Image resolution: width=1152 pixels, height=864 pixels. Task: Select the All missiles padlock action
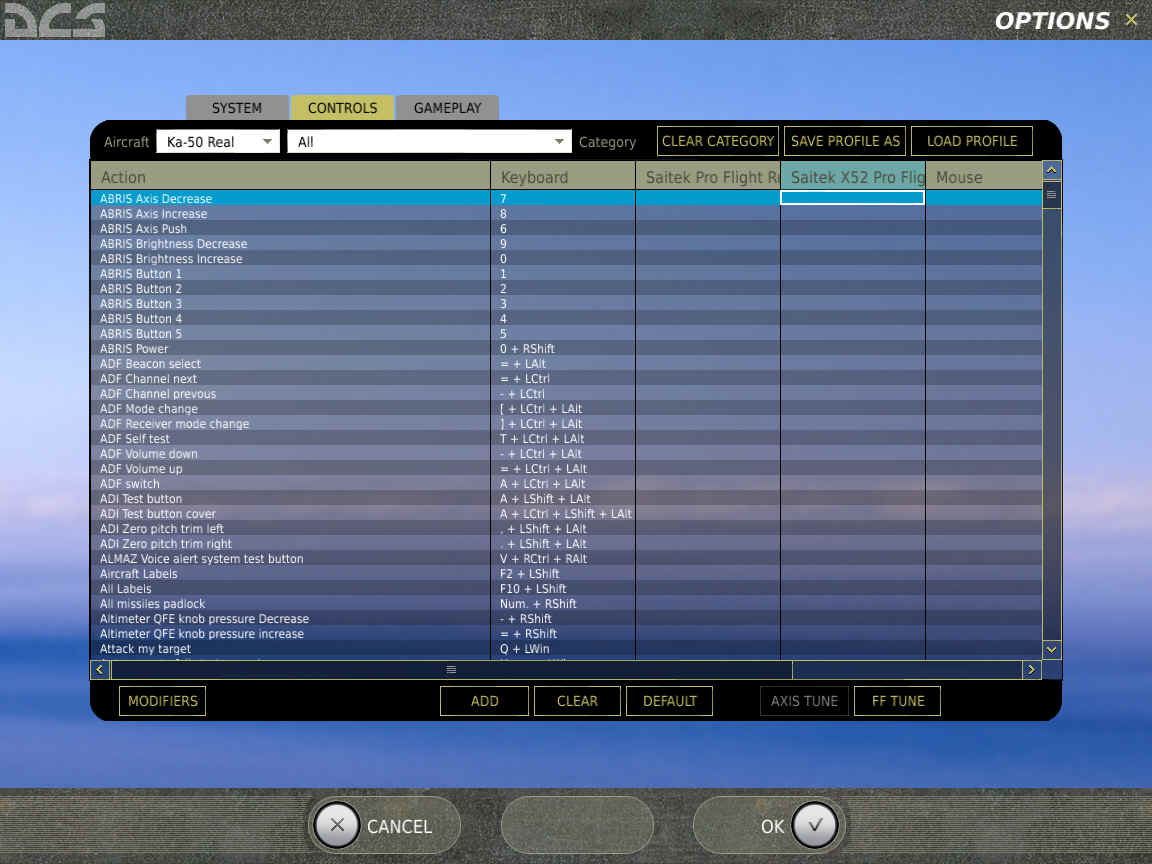pyautogui.click(x=152, y=604)
